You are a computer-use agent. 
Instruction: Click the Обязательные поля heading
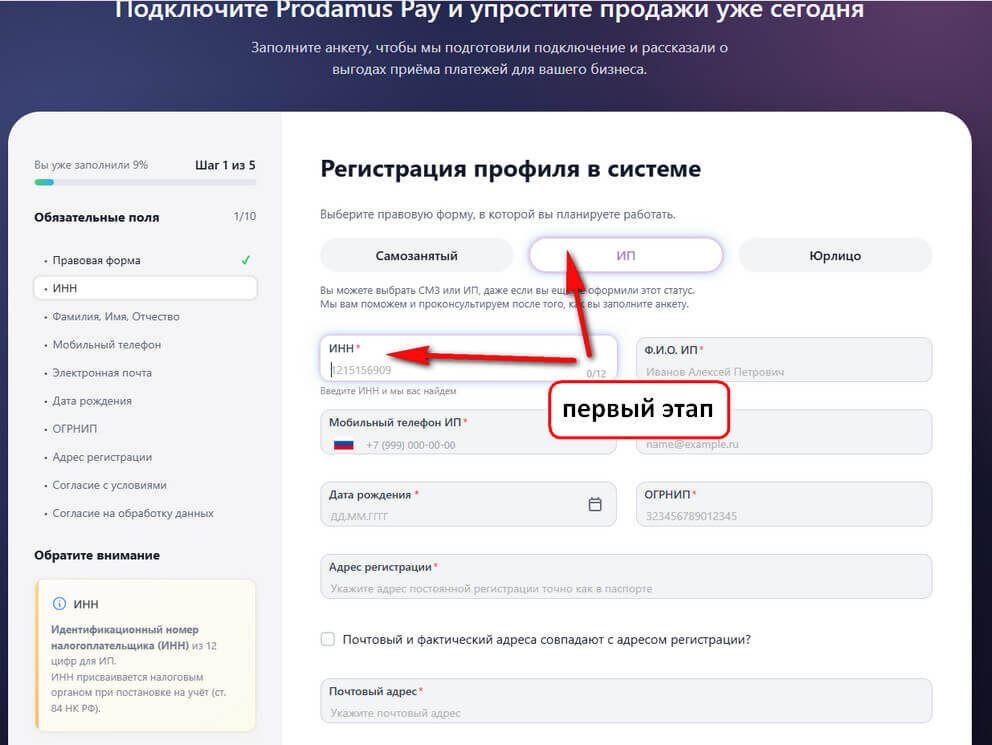click(x=97, y=218)
